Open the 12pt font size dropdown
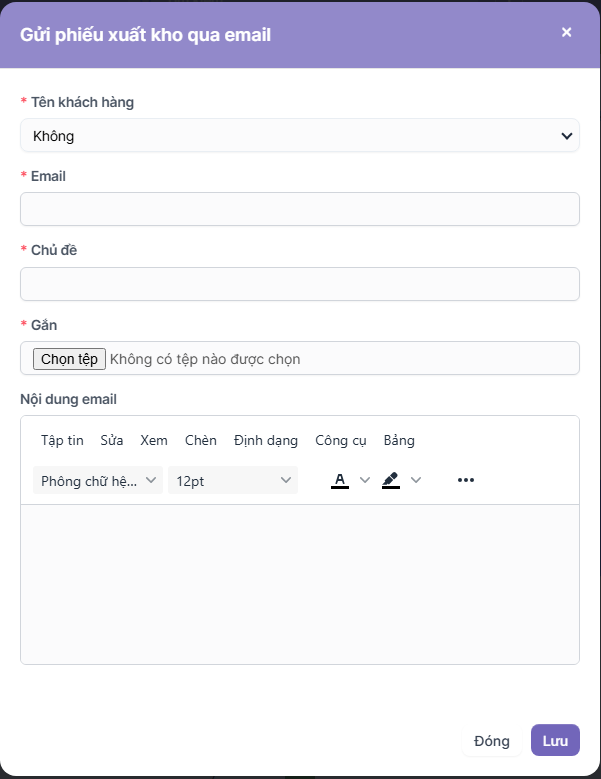Image resolution: width=601 pixels, height=779 pixels. pos(233,481)
